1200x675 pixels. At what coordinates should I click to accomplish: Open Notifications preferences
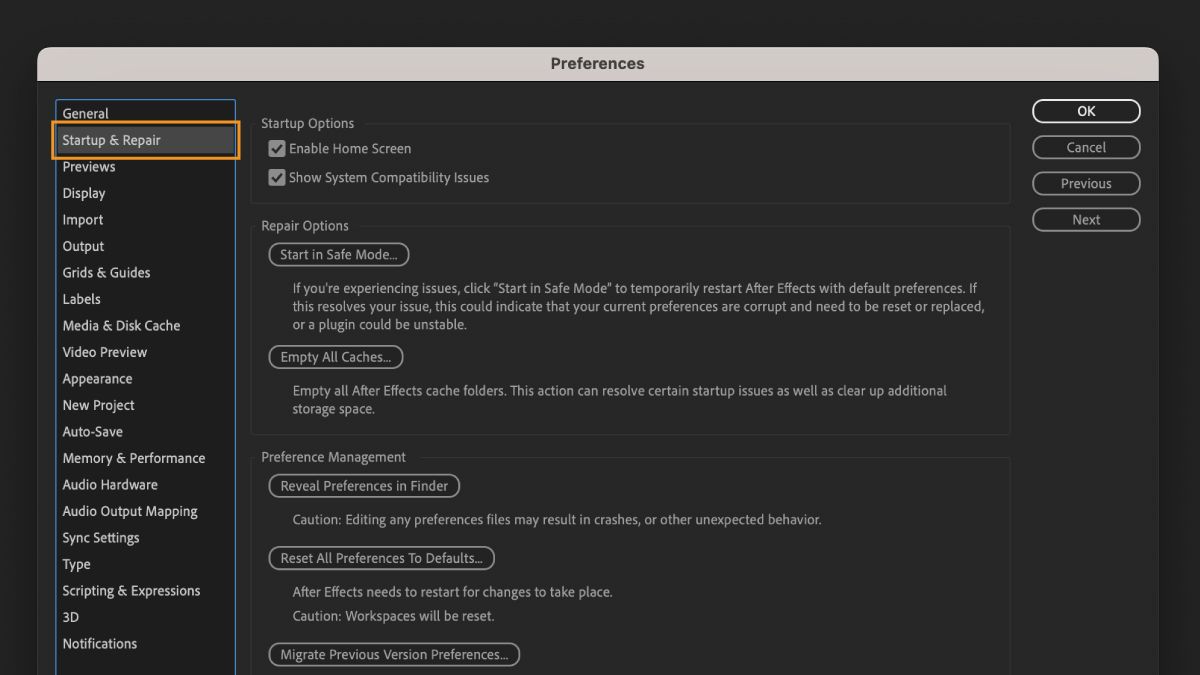coord(100,643)
